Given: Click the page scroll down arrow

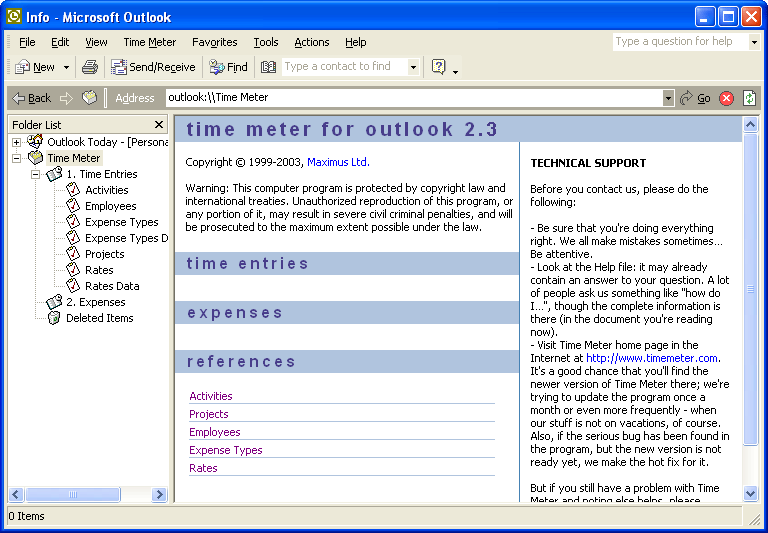Looking at the screenshot, I should (750, 493).
